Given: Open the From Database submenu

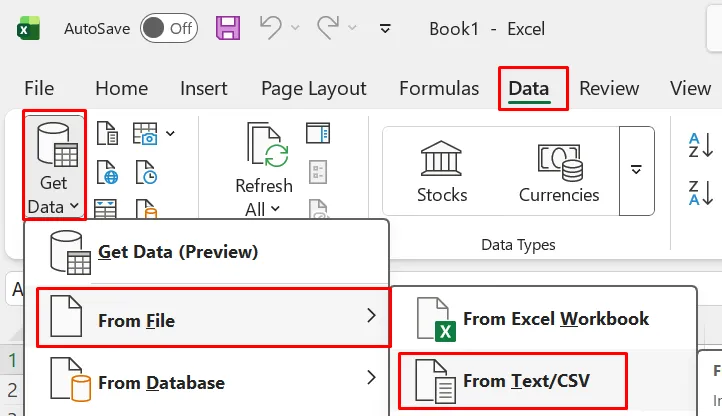Looking at the screenshot, I should tap(207, 381).
